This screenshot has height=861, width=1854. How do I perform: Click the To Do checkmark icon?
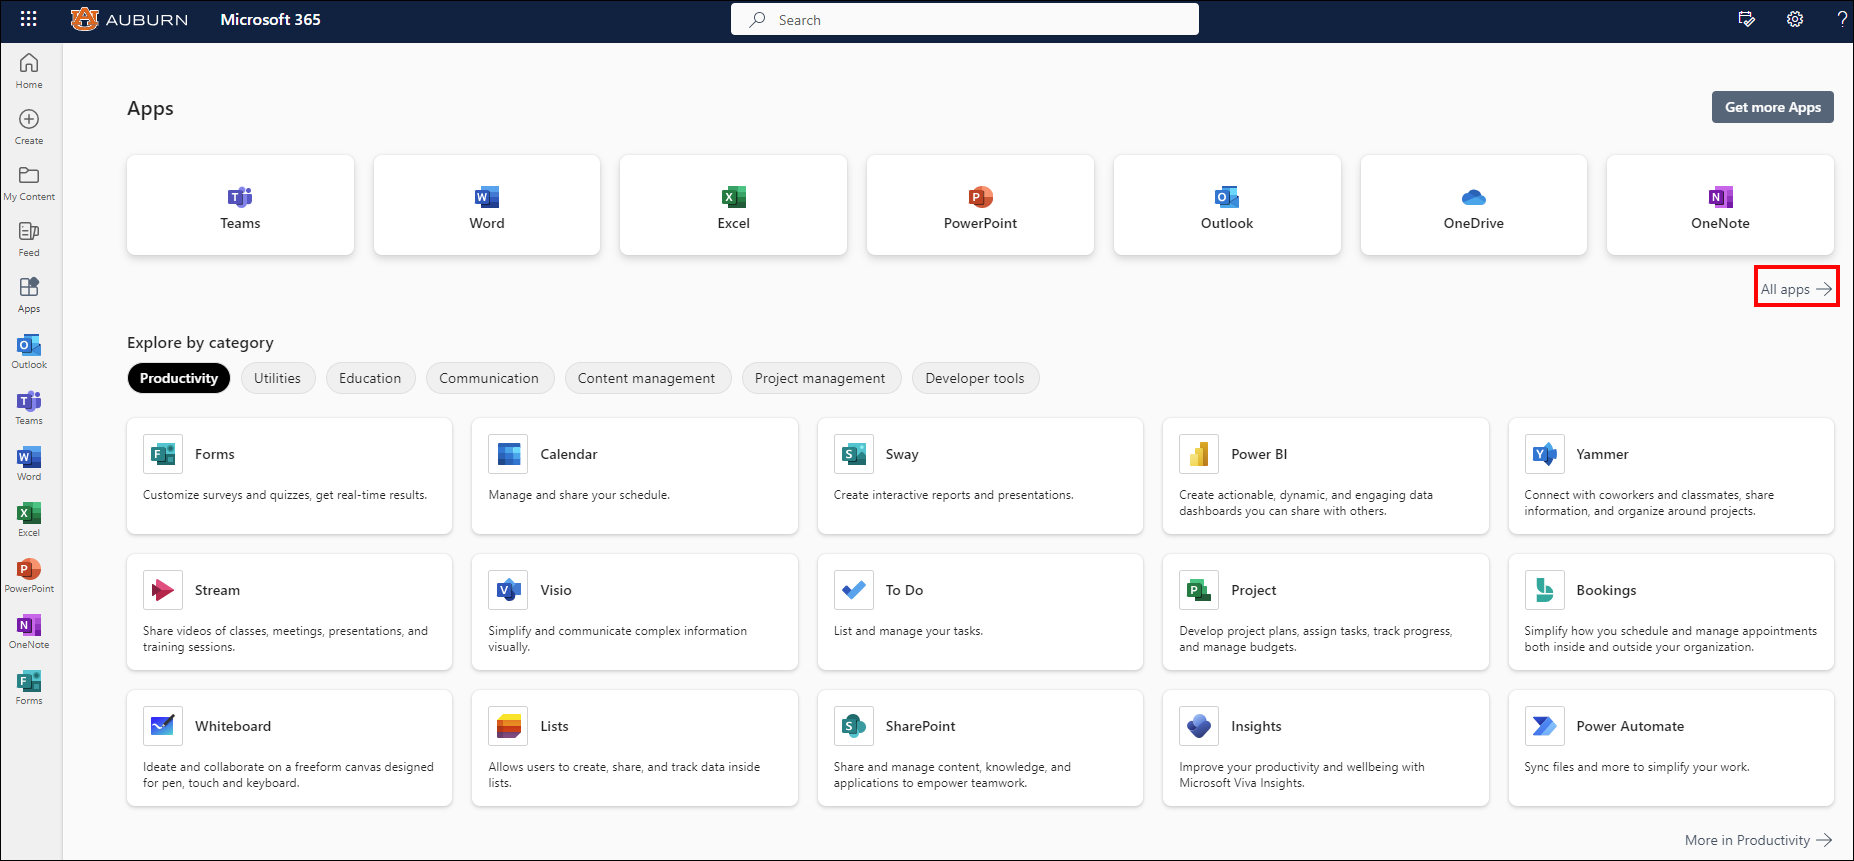pyautogui.click(x=854, y=590)
